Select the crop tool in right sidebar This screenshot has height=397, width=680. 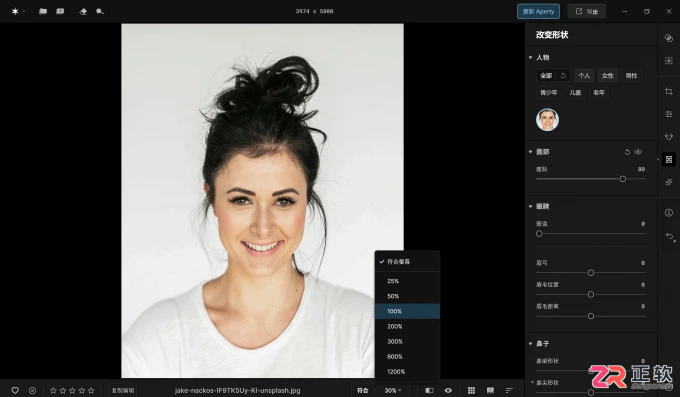669,92
